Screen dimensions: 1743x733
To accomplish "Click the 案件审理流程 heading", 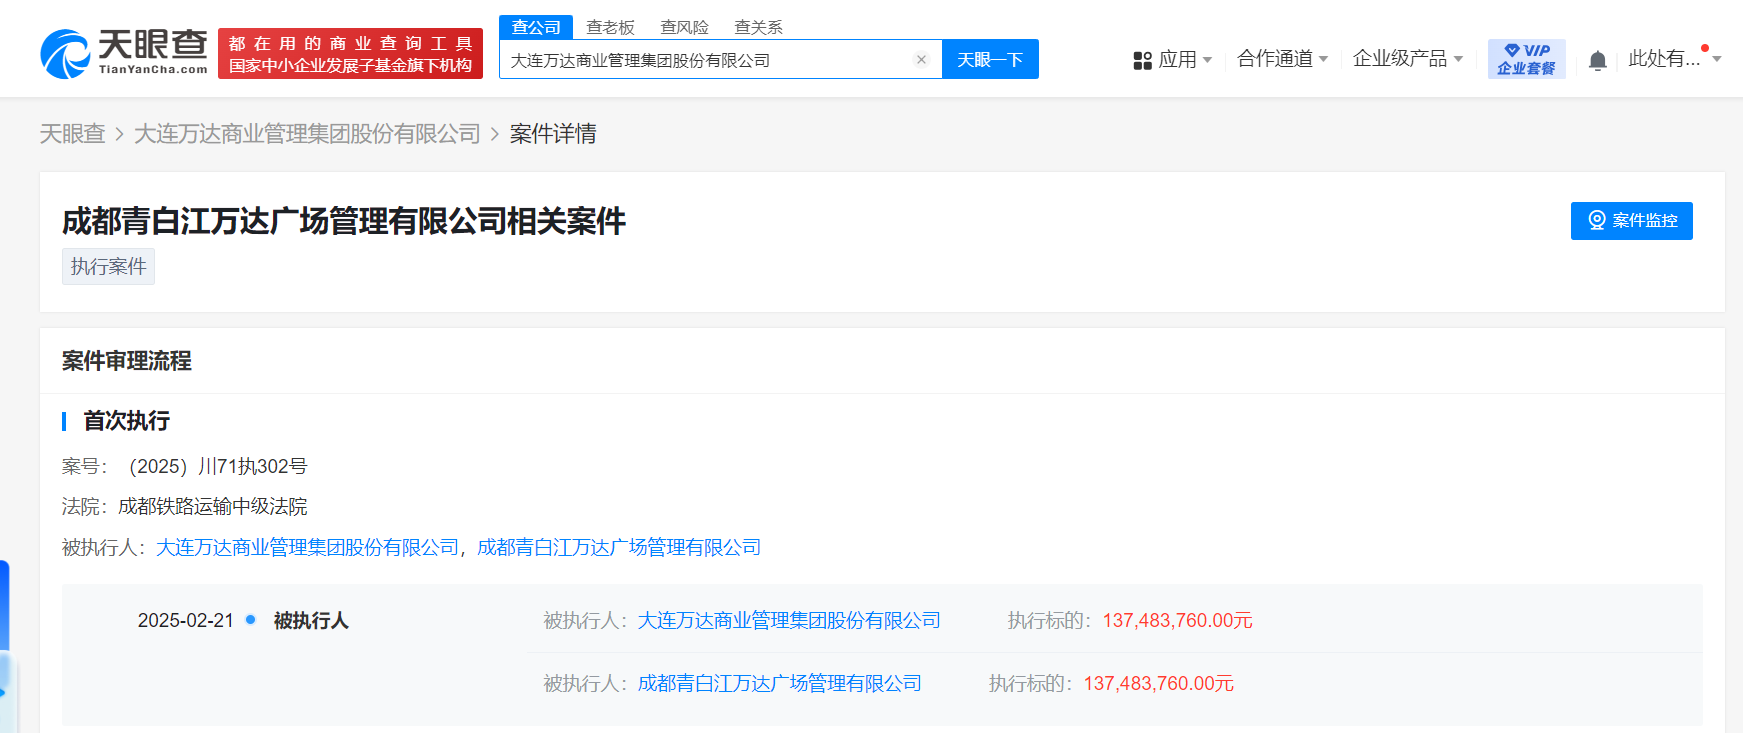I will pos(127,361).
